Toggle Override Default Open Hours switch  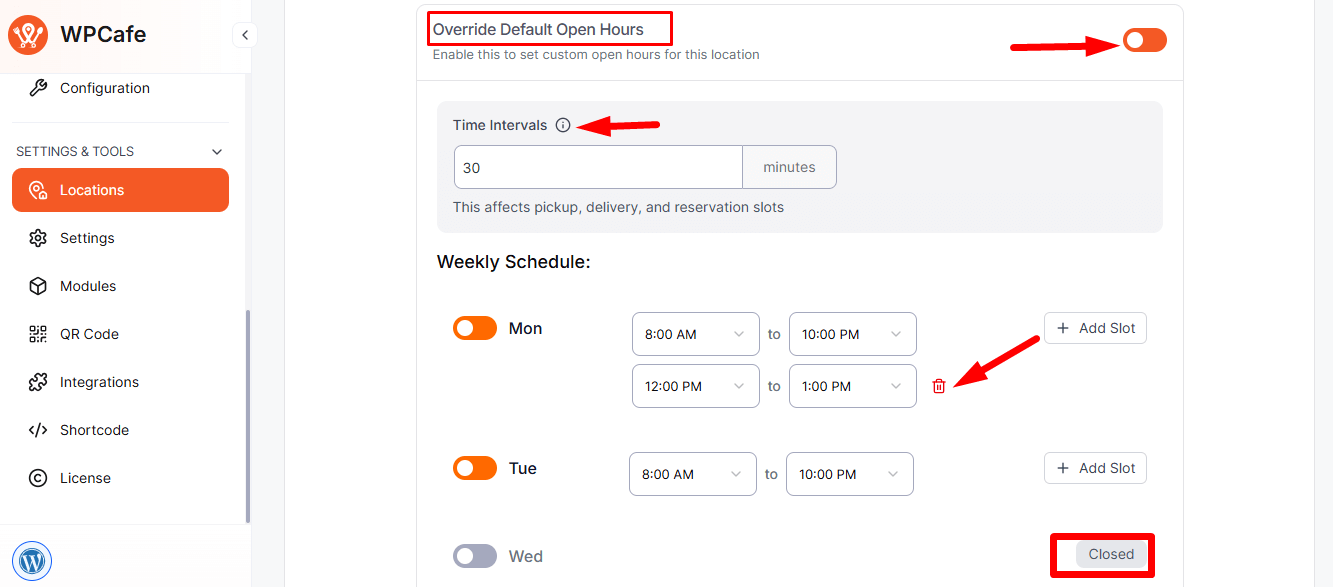1144,40
